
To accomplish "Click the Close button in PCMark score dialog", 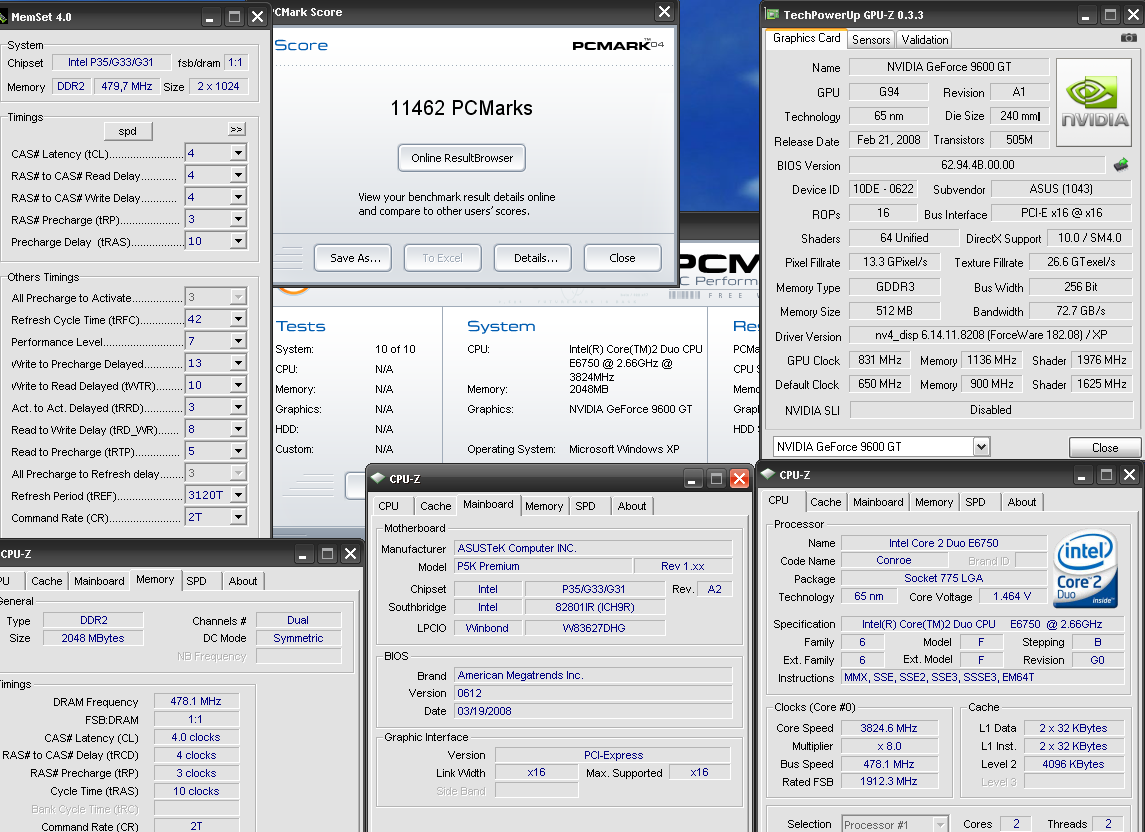I will [623, 258].
